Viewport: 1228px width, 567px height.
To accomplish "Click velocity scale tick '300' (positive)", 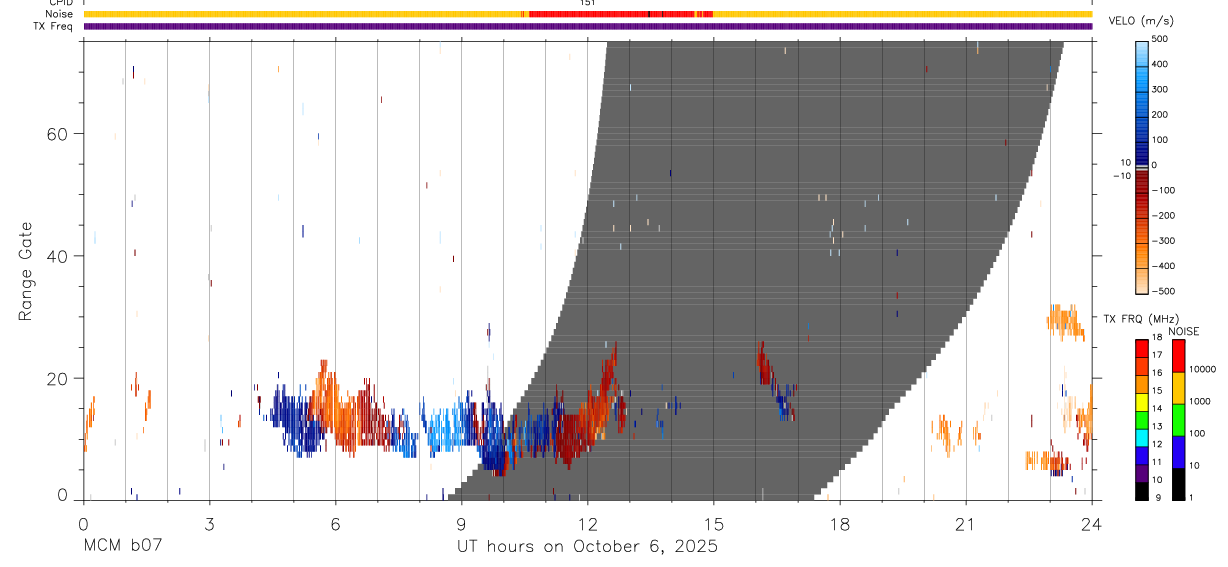I will coord(1162,89).
